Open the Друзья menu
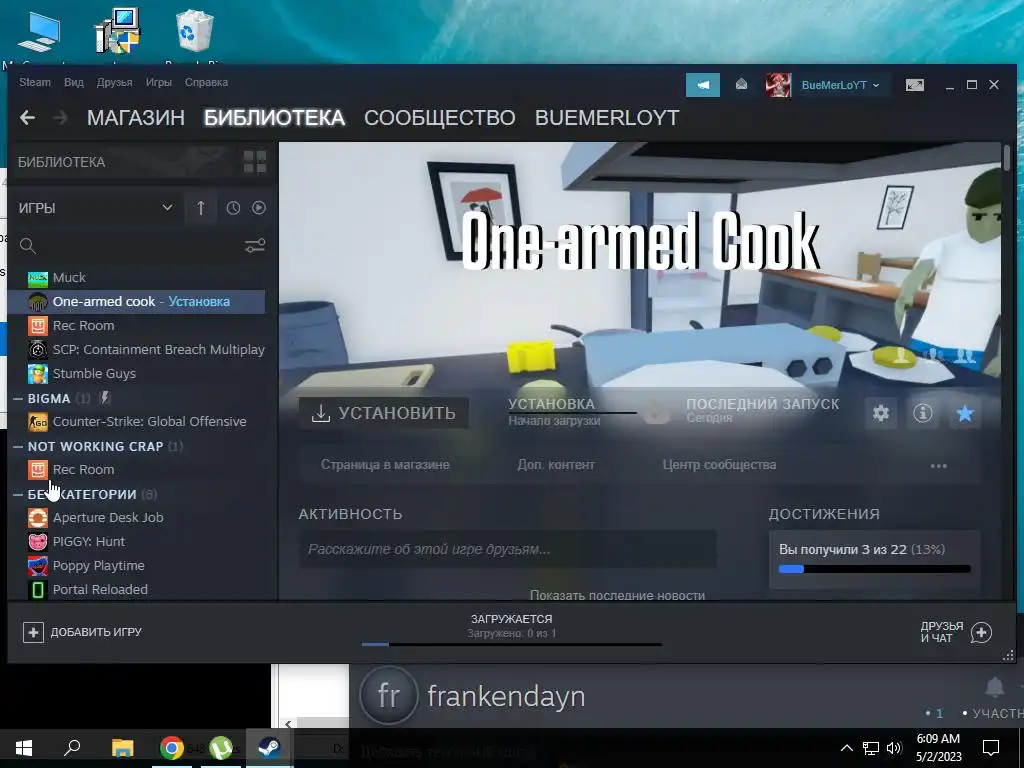Image resolution: width=1024 pixels, height=768 pixels. point(114,82)
